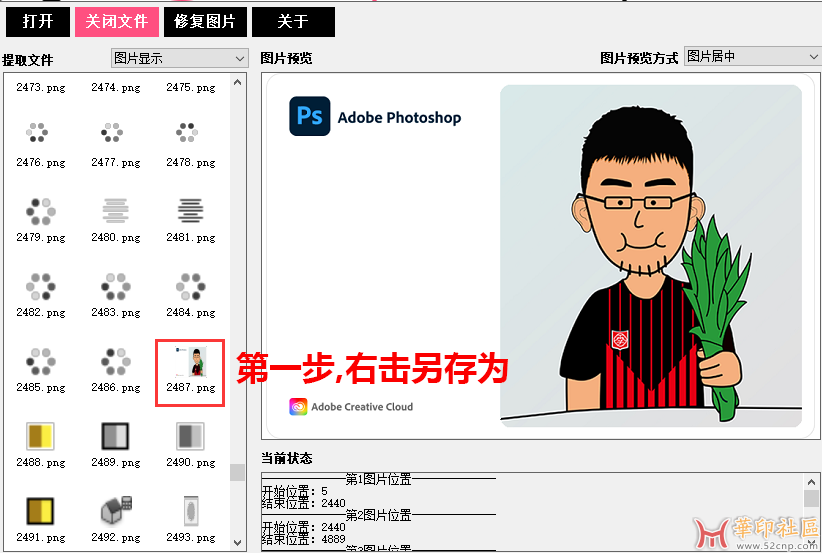Click the file list scroll-up arrow

click(x=237, y=82)
